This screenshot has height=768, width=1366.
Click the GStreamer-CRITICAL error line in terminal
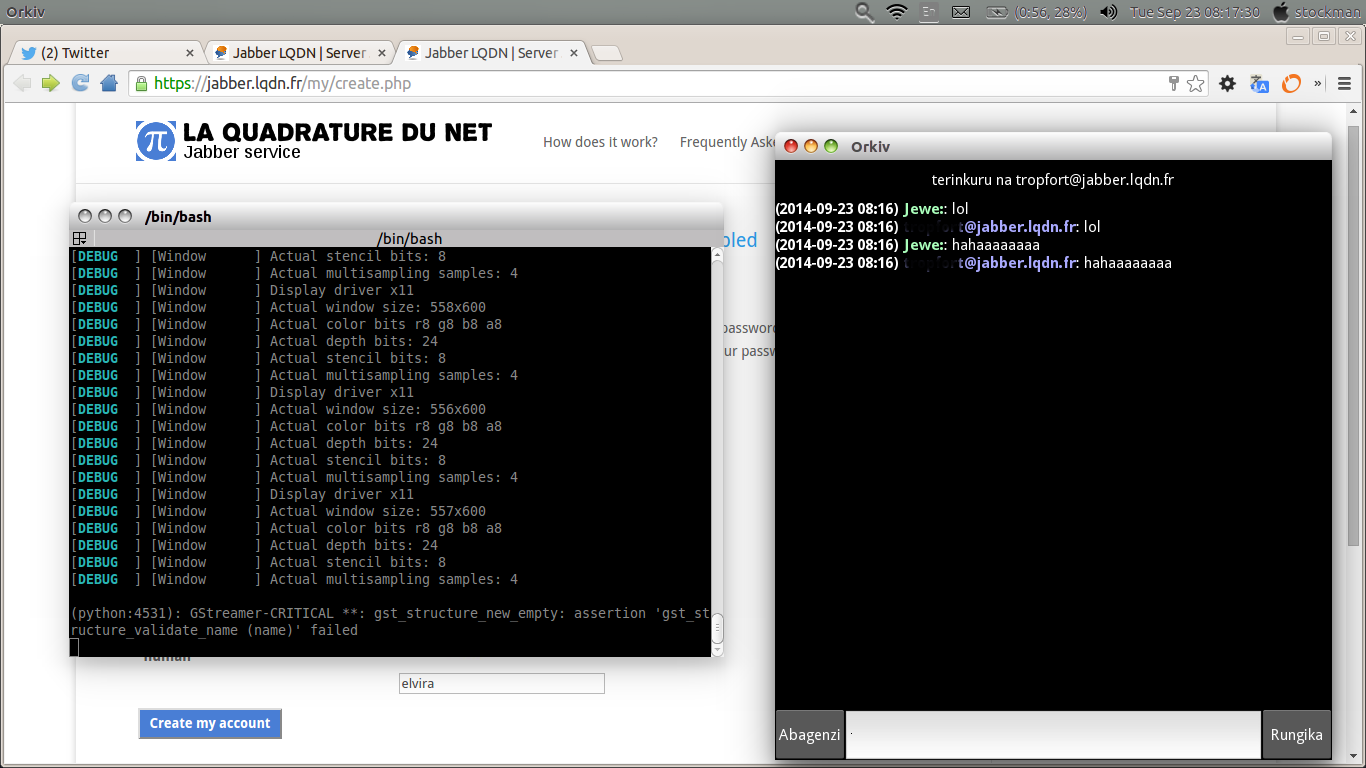point(391,622)
